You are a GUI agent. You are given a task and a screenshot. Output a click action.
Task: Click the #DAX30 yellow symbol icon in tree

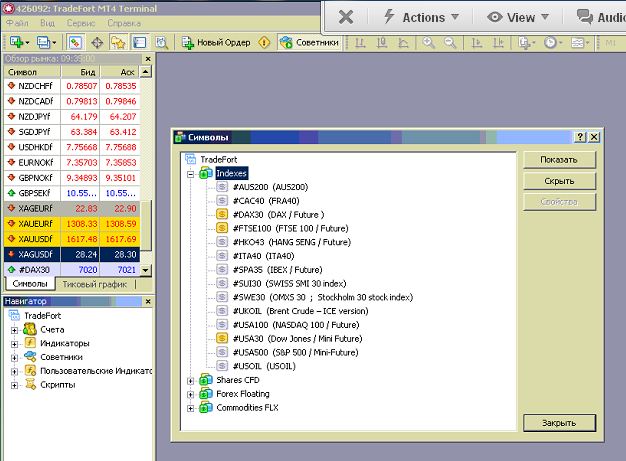point(222,214)
